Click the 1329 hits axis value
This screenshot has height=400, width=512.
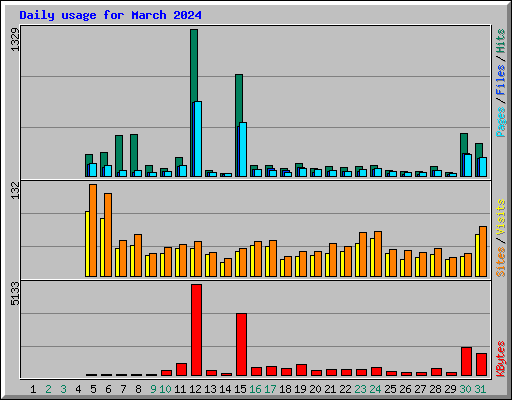click(x=15, y=39)
